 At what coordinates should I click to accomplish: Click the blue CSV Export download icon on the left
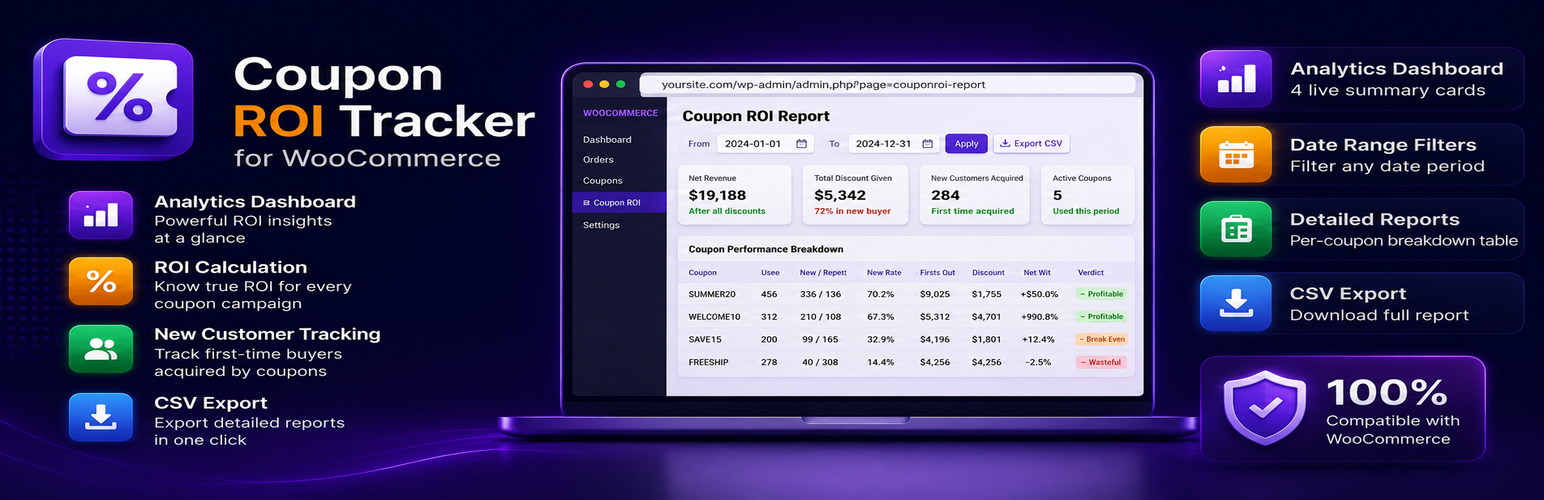point(100,417)
